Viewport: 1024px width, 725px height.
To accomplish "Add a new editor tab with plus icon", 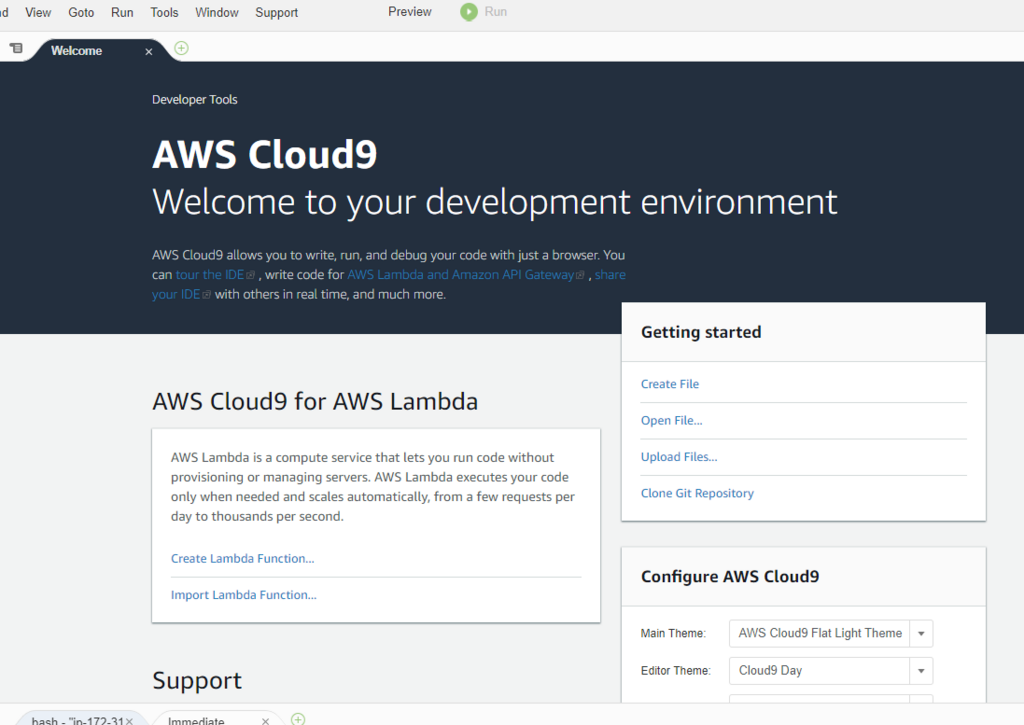I will 182,48.
